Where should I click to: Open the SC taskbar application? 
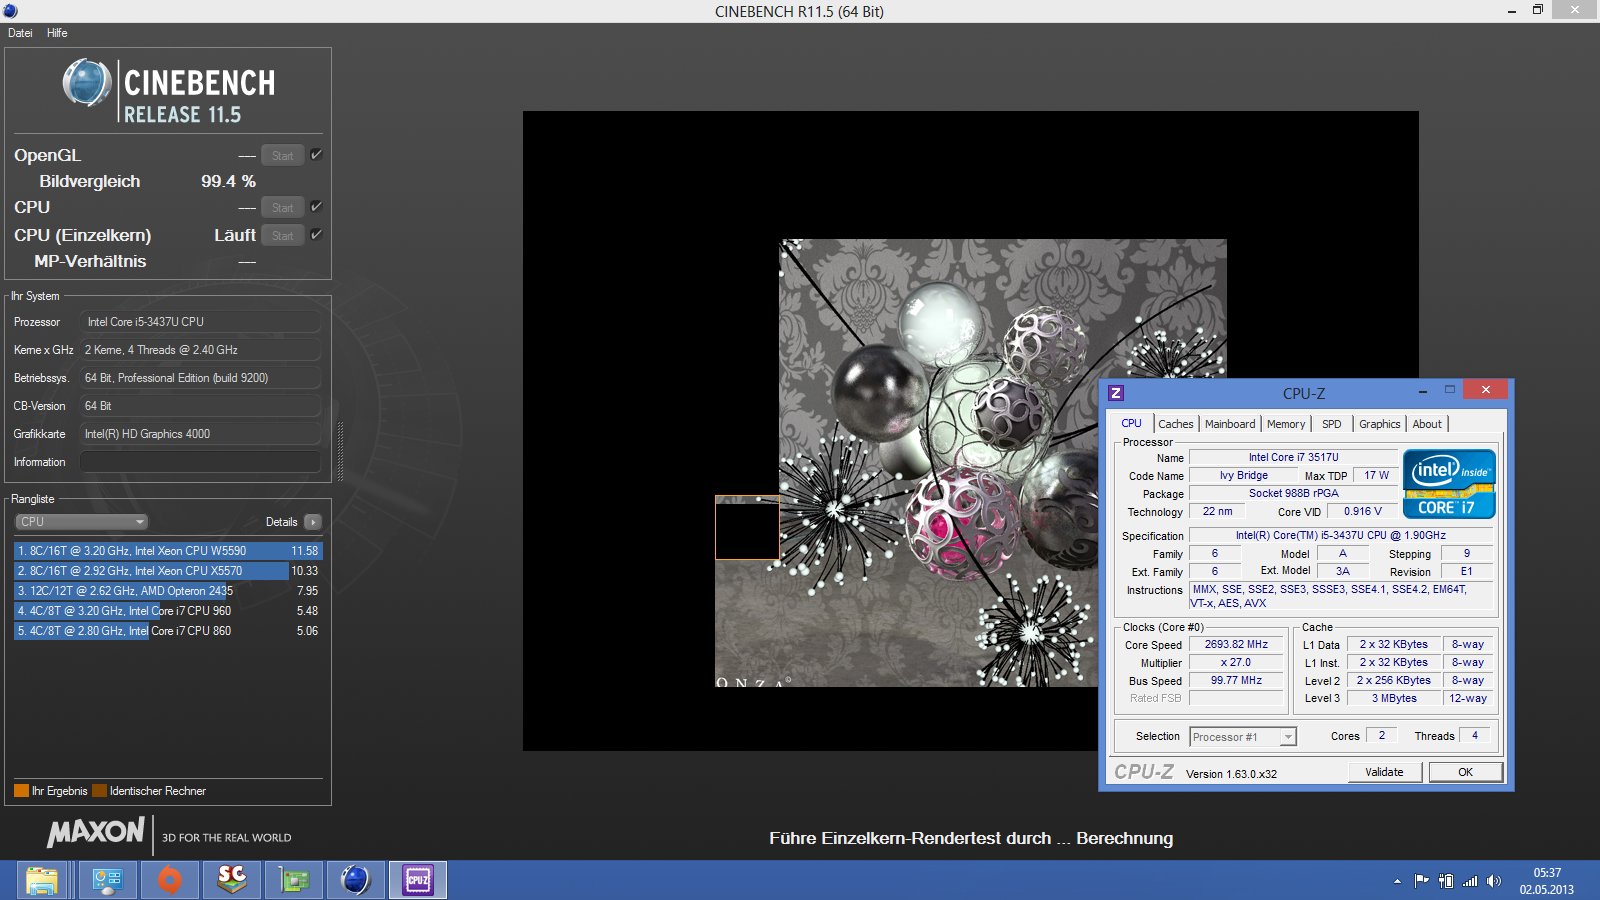[232, 880]
